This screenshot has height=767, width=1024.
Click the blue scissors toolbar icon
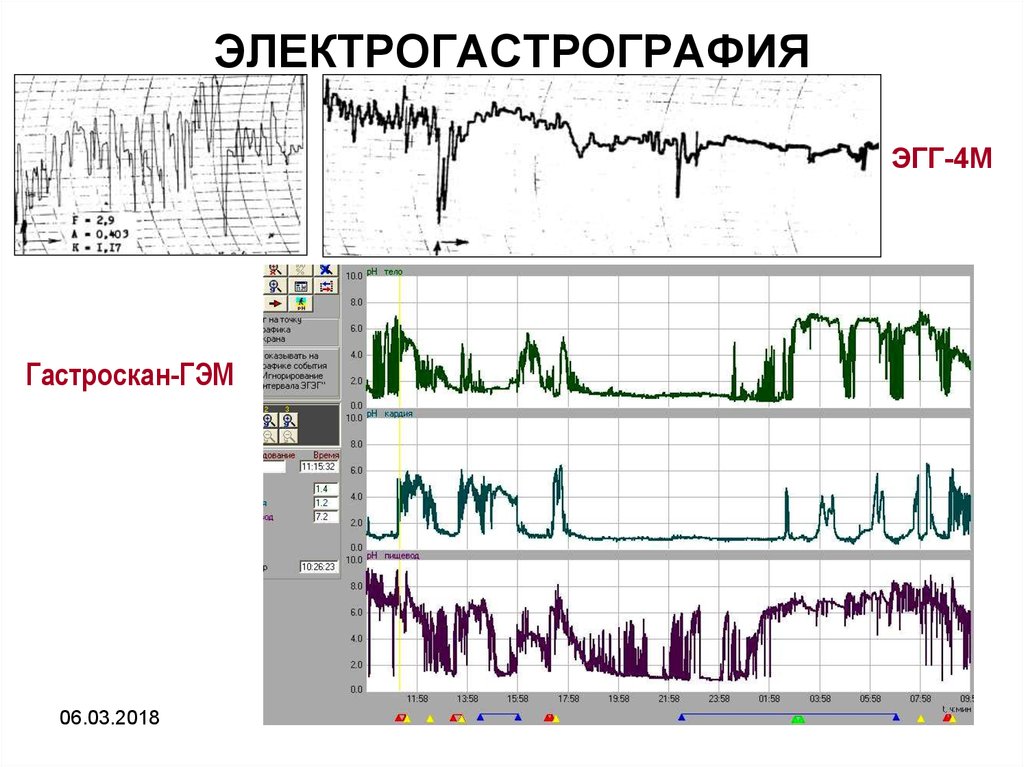tap(325, 268)
